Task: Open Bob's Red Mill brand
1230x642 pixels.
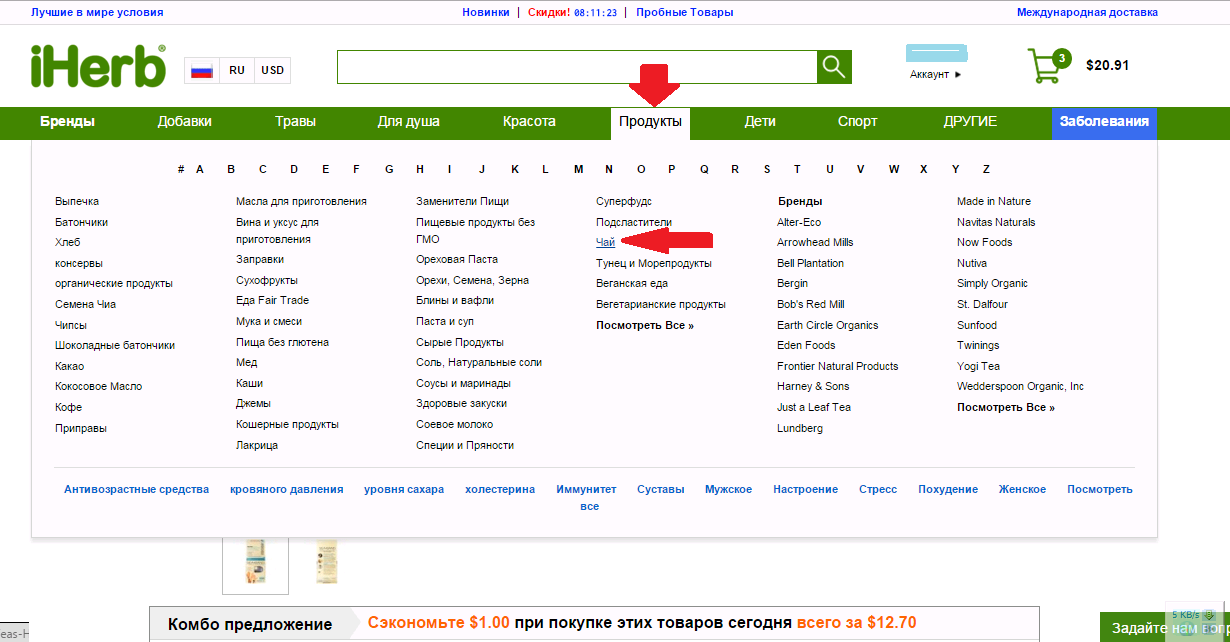Action: (811, 304)
